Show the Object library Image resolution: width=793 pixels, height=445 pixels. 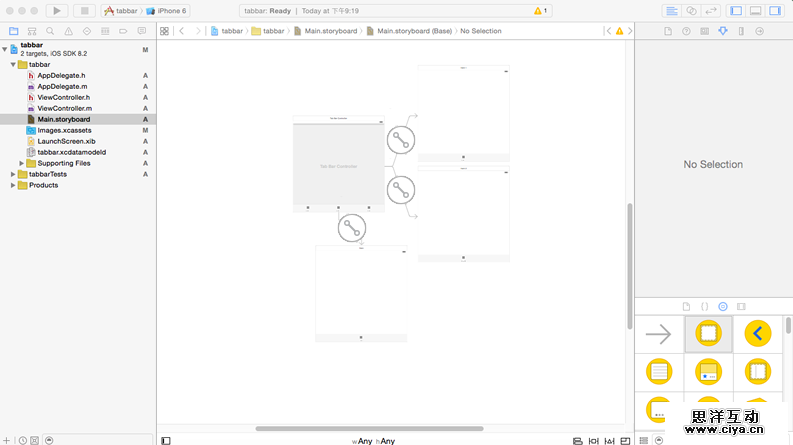[x=723, y=306]
